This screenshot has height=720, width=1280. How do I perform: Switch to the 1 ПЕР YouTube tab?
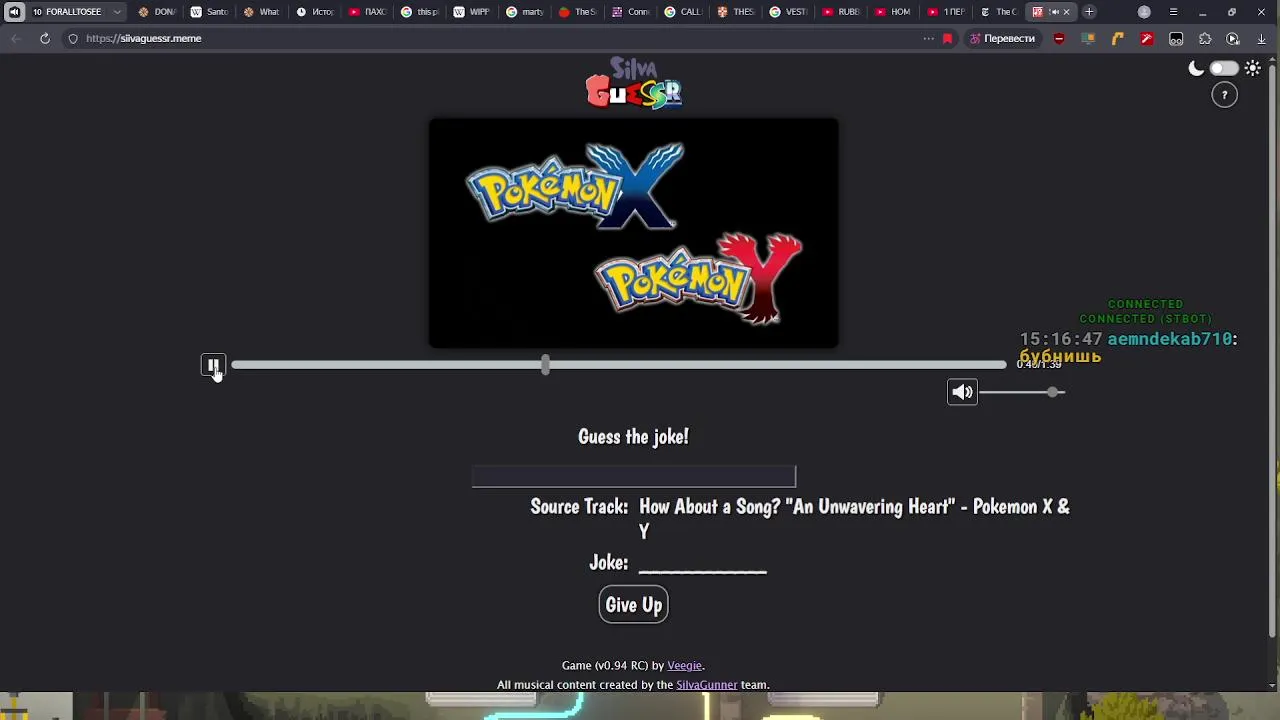(946, 12)
